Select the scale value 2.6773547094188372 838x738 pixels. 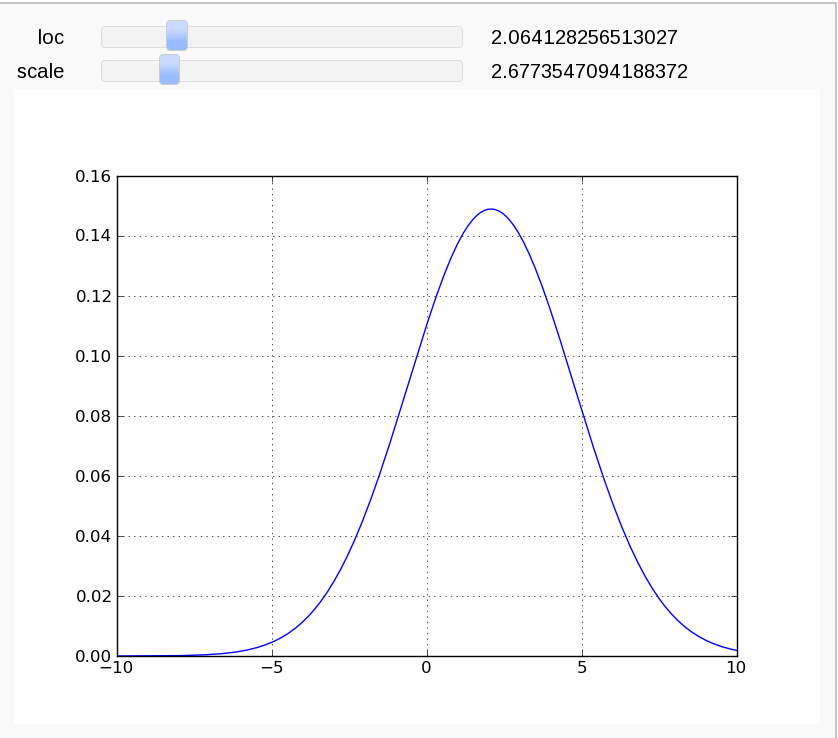[589, 71]
